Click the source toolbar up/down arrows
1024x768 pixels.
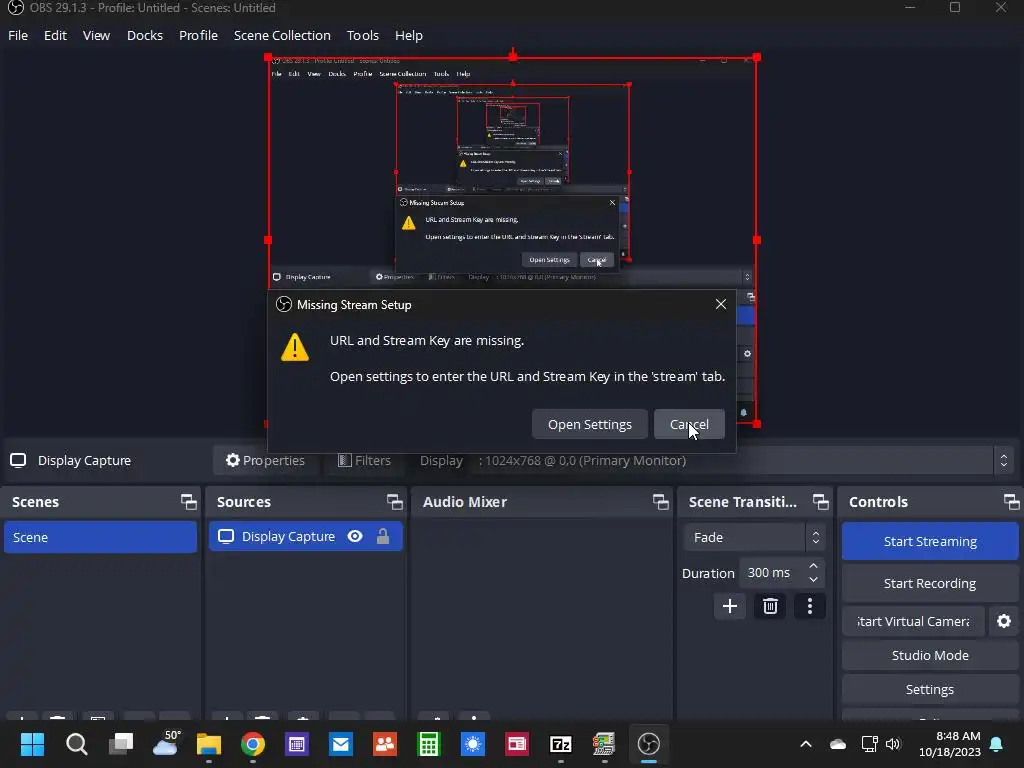point(1004,460)
